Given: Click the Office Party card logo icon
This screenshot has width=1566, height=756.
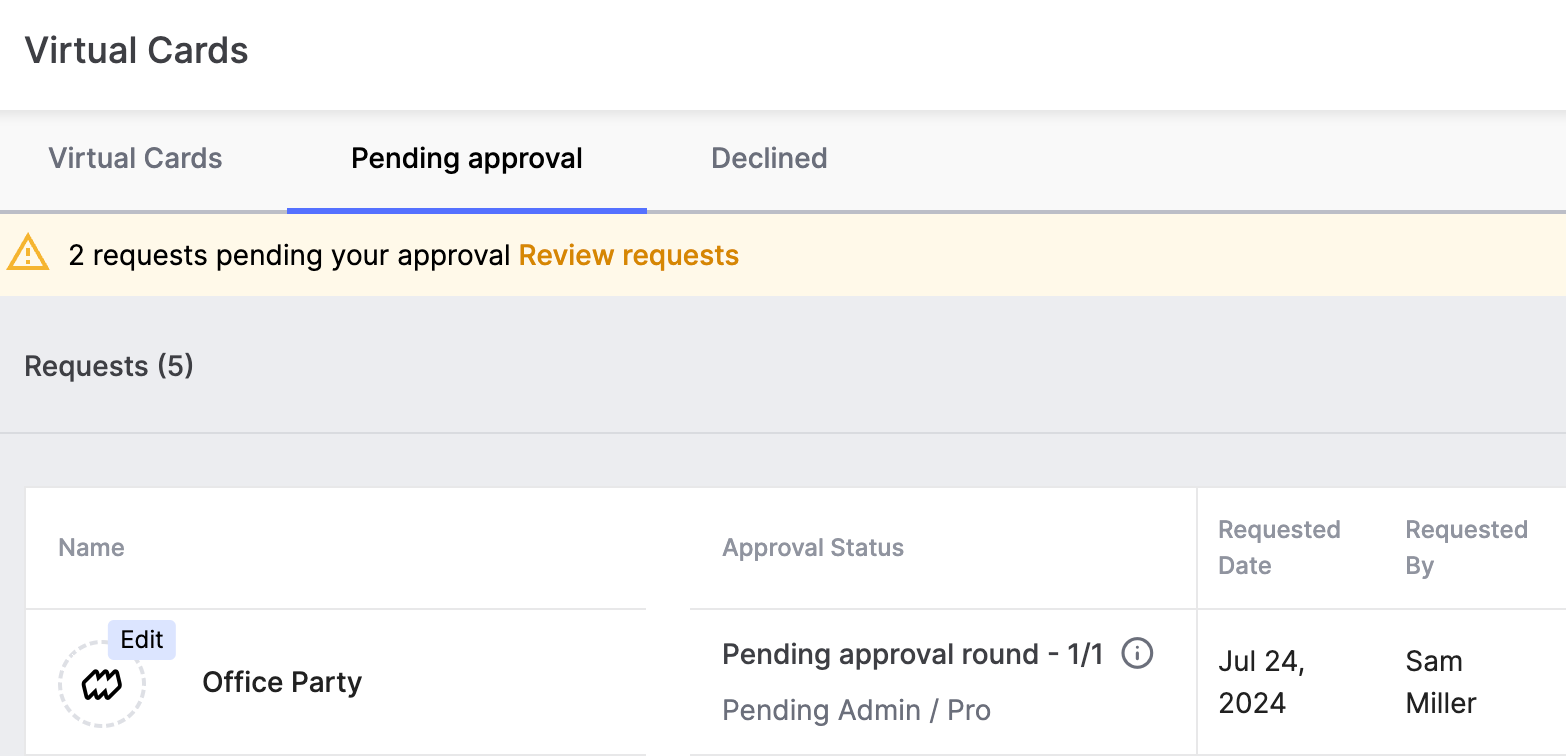Looking at the screenshot, I should click(102, 685).
